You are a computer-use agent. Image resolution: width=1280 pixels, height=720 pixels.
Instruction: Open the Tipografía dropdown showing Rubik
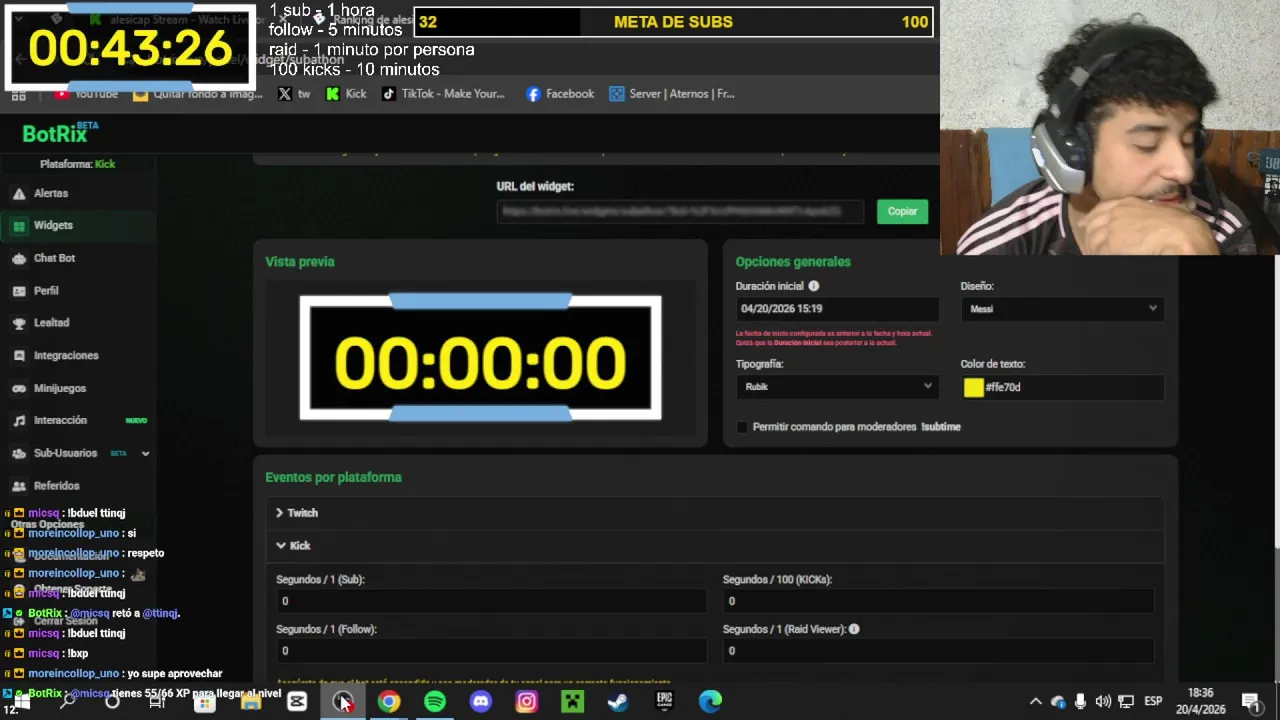click(837, 387)
